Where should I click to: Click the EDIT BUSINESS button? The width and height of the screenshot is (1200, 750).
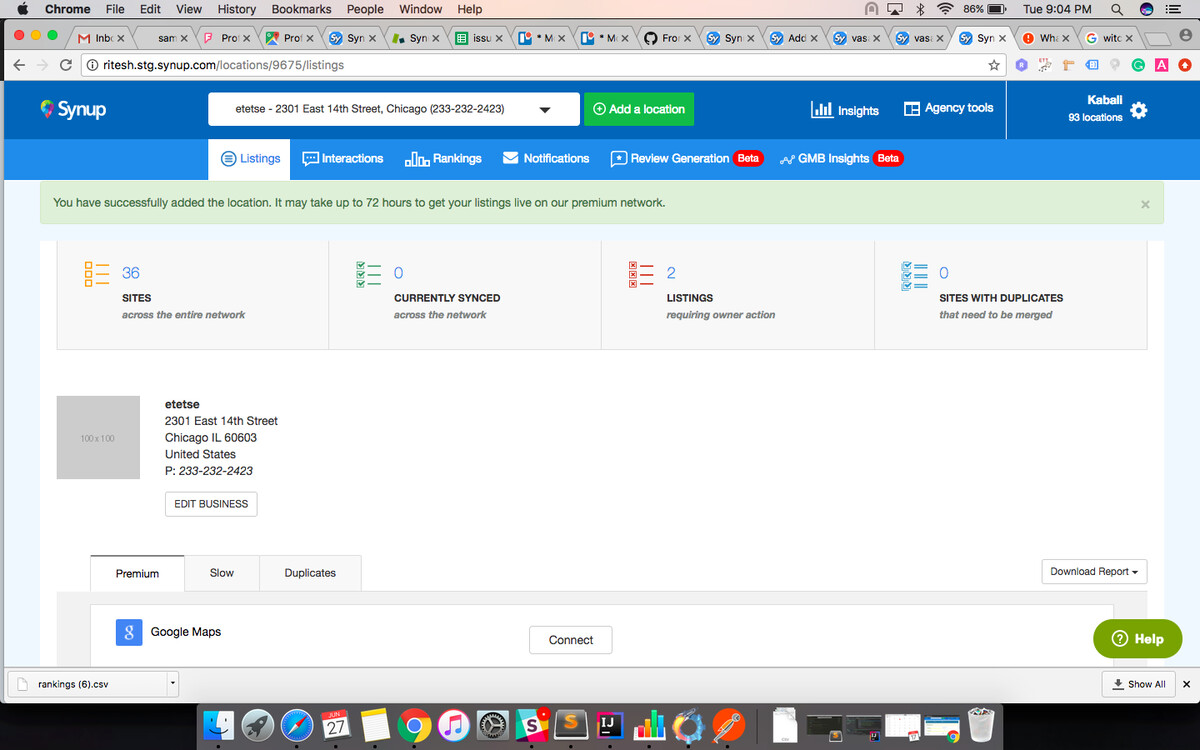tap(211, 504)
